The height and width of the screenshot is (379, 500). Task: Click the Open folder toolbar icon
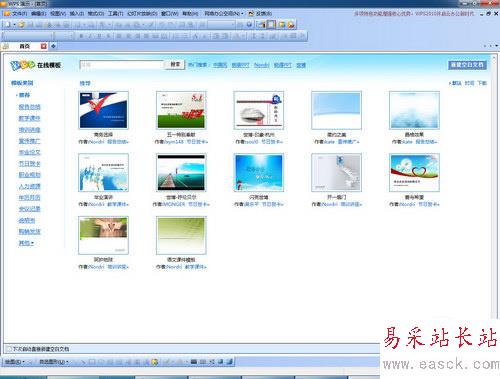click(x=21, y=24)
